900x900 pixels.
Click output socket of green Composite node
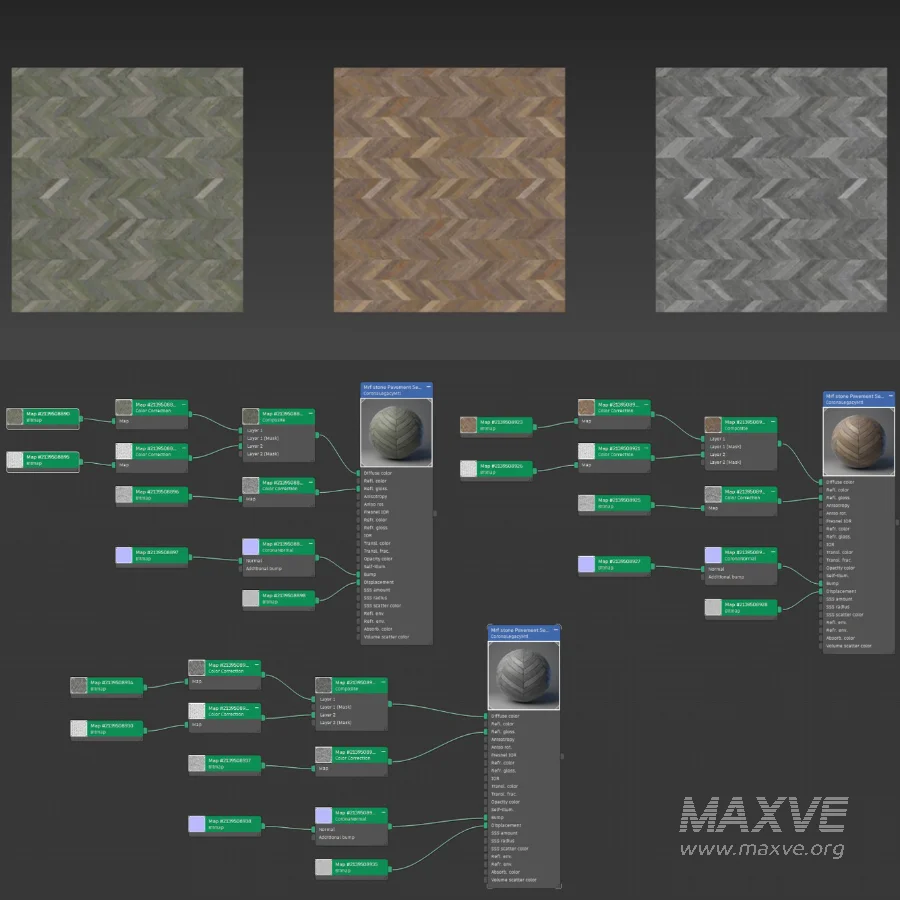(x=316, y=435)
